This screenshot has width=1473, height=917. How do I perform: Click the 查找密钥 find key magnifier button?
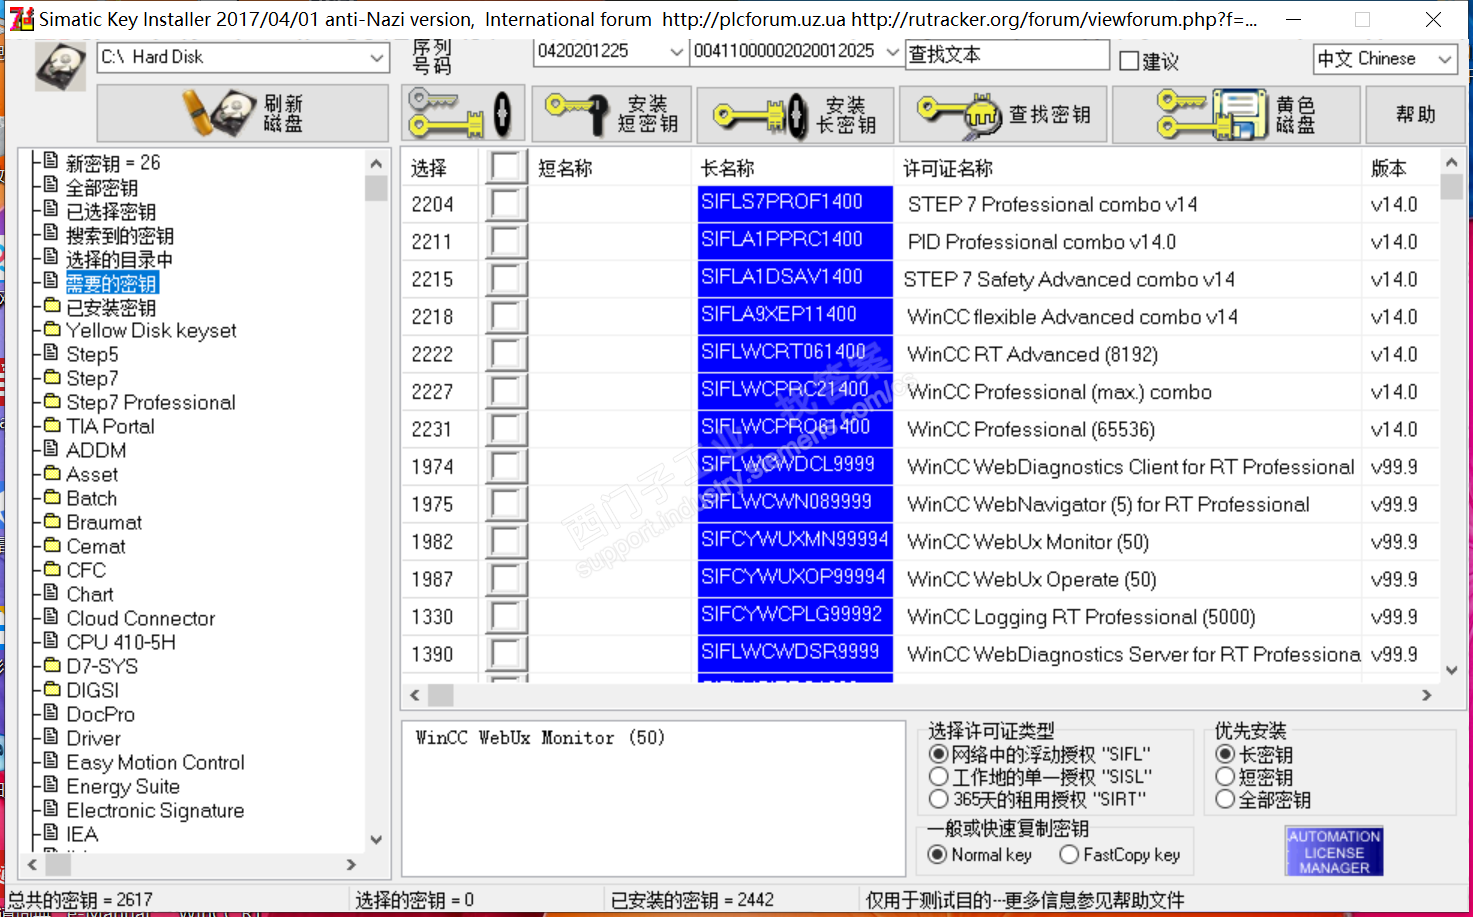[1002, 113]
